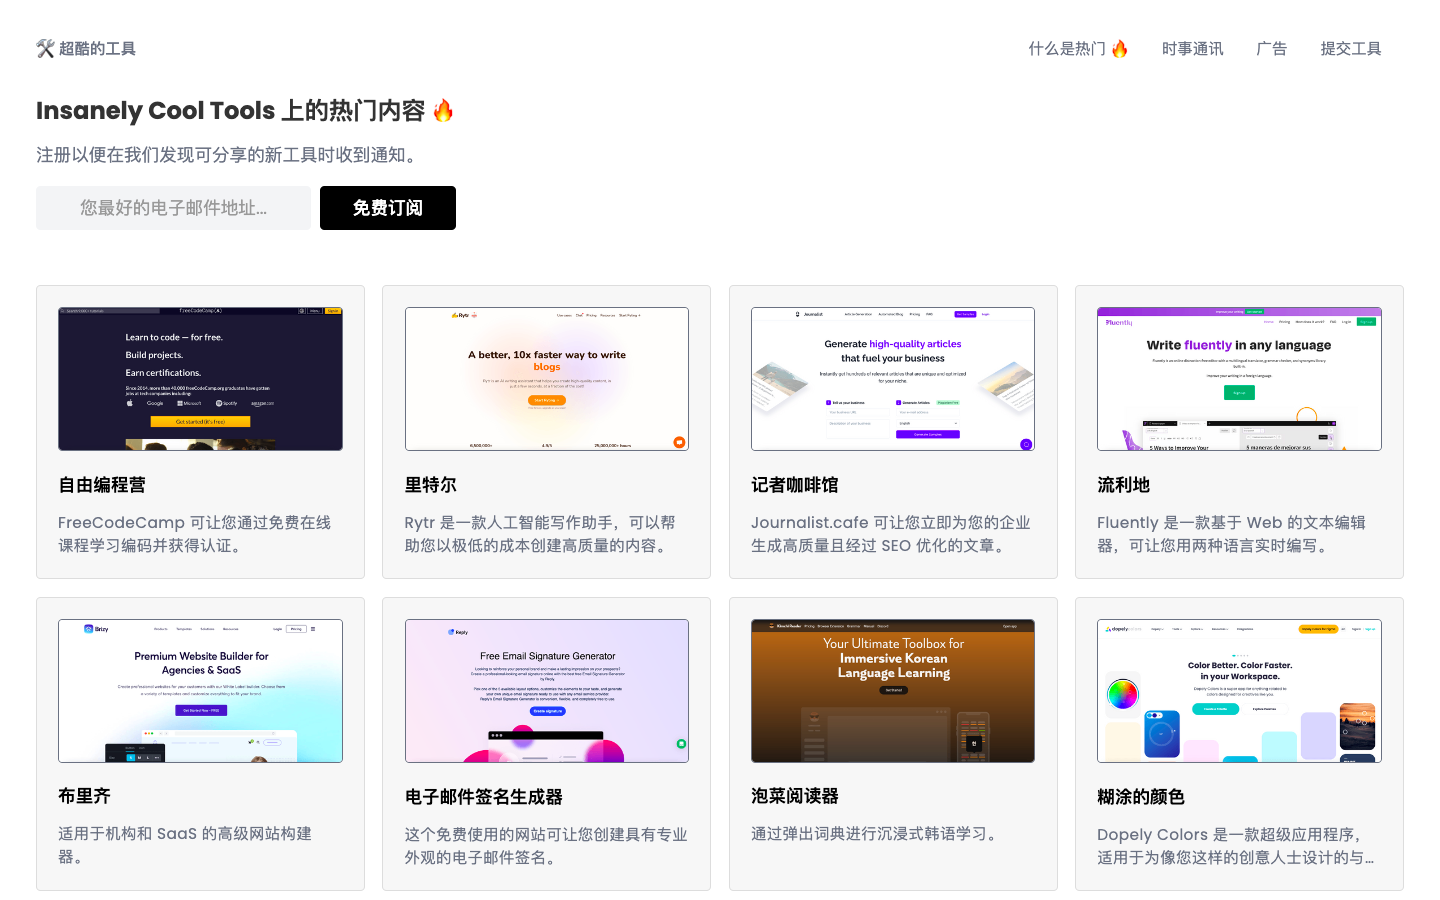
Task: Open the 记者咖啡馆 card thumbnail
Action: (x=893, y=378)
